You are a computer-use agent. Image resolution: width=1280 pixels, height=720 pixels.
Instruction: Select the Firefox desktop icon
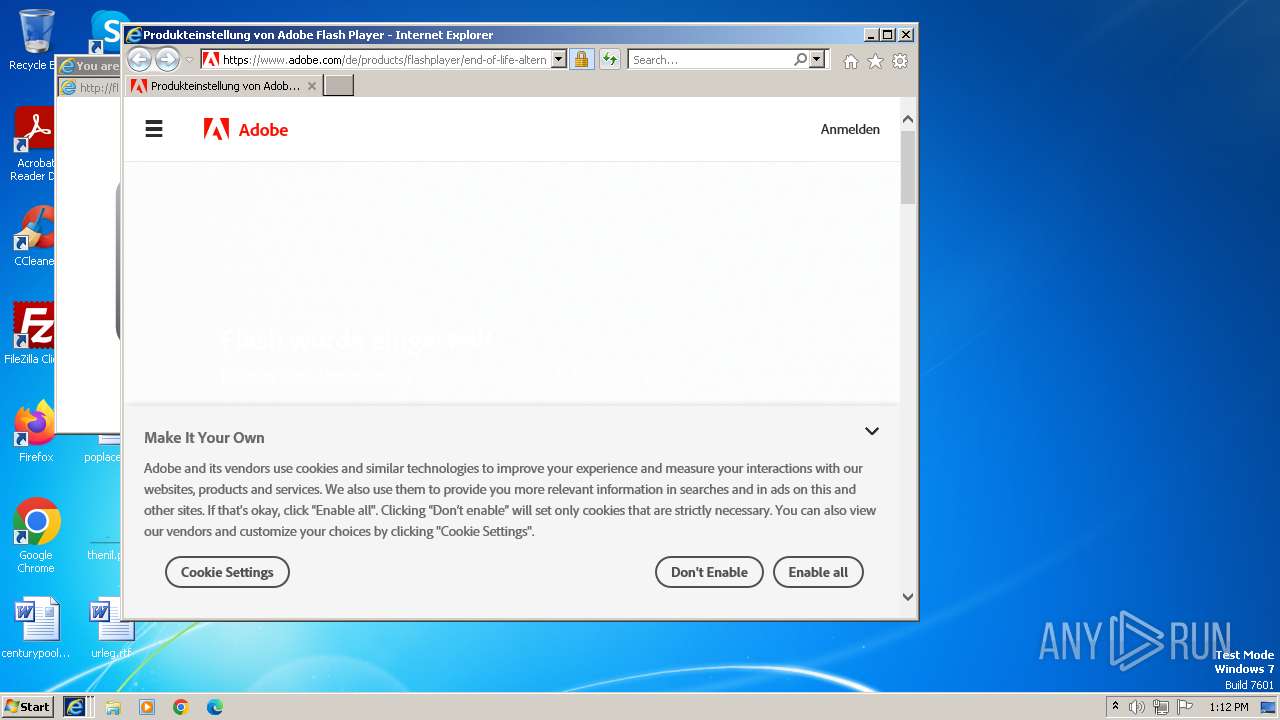35,432
